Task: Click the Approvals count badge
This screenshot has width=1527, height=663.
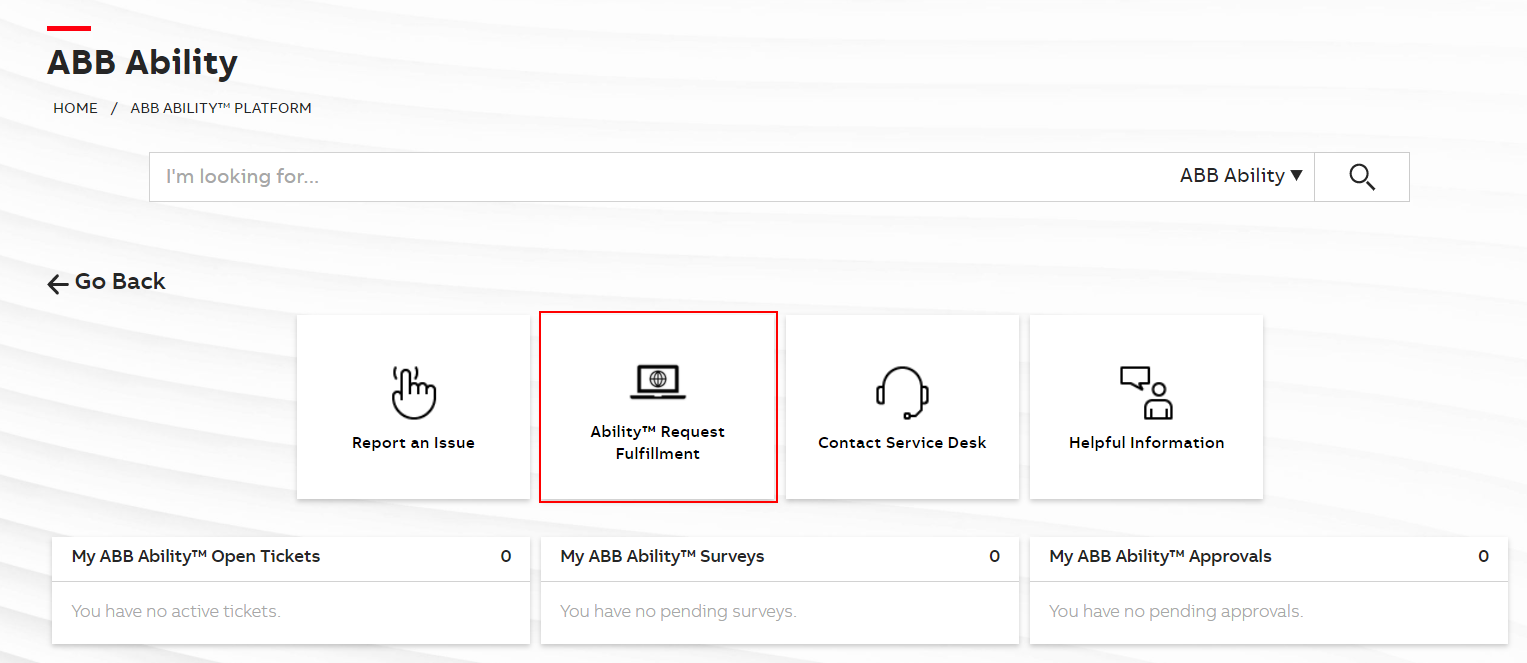Action: [x=1483, y=557]
